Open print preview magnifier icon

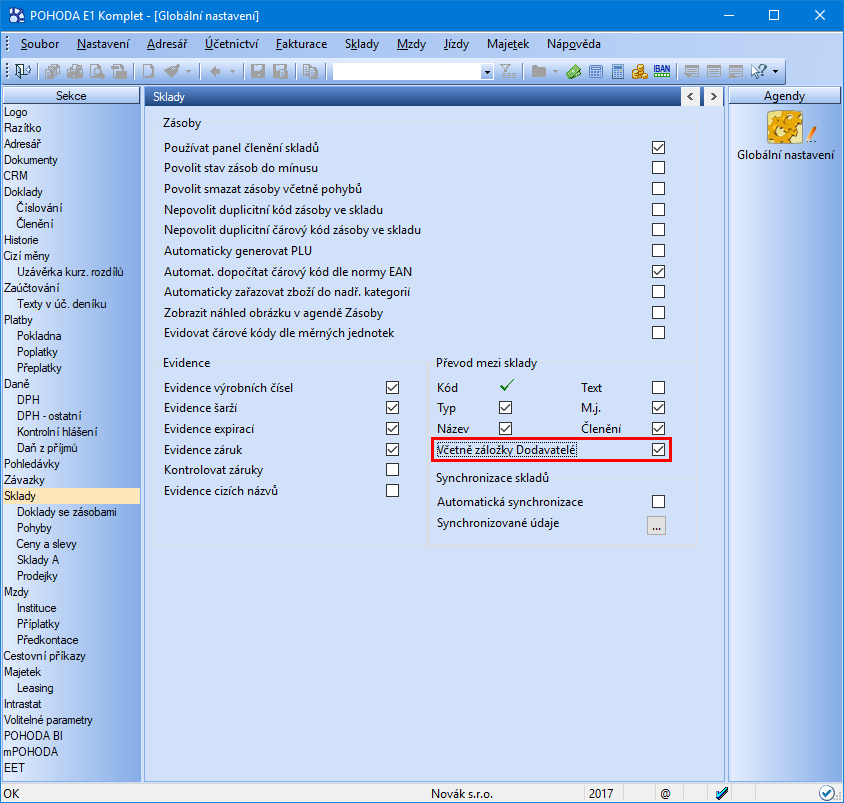(97, 71)
